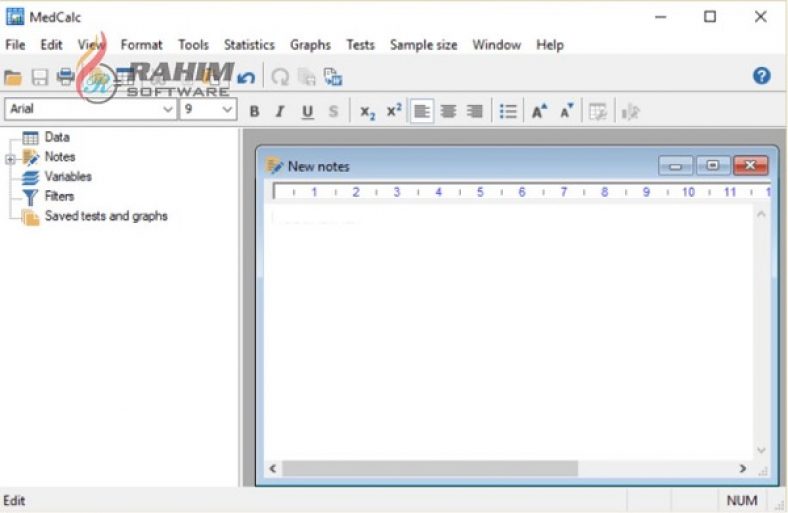Open the Statistics menu
Image resolution: width=788 pixels, height=513 pixels.
[x=249, y=45]
